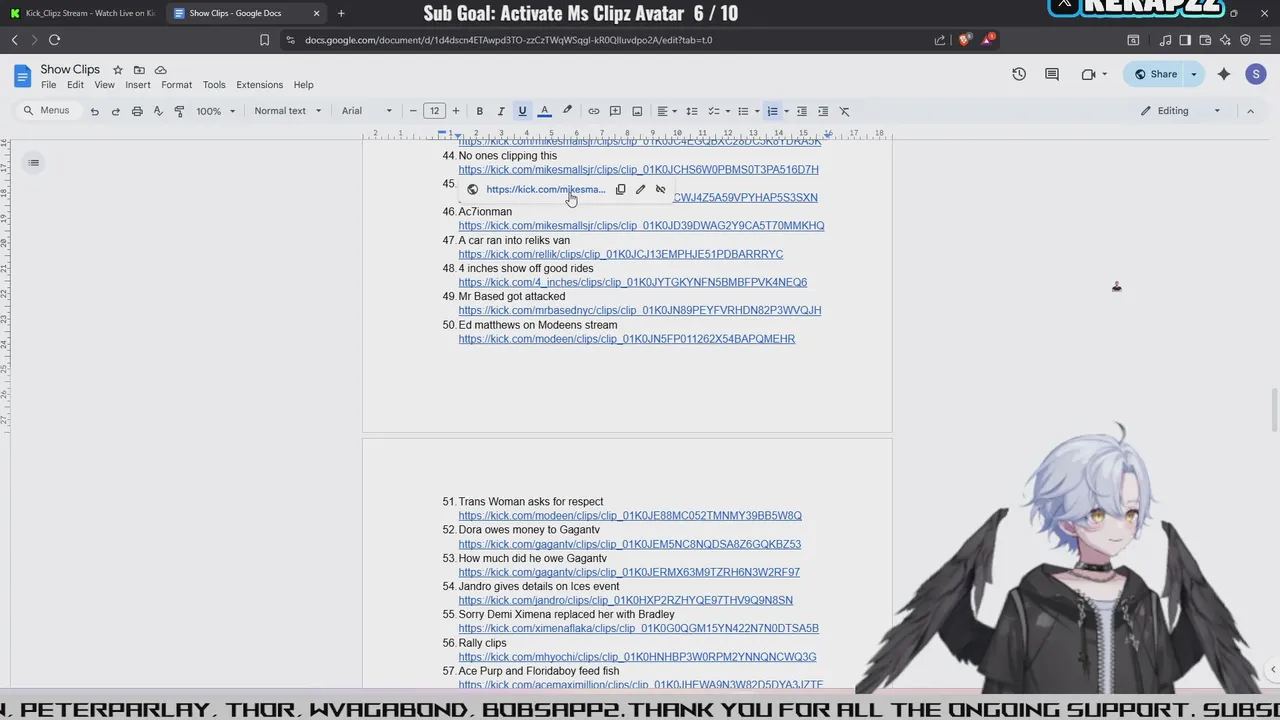Switch to the Kick_Clipz Stream tab
Viewport: 1280px width, 720px height.
82,13
